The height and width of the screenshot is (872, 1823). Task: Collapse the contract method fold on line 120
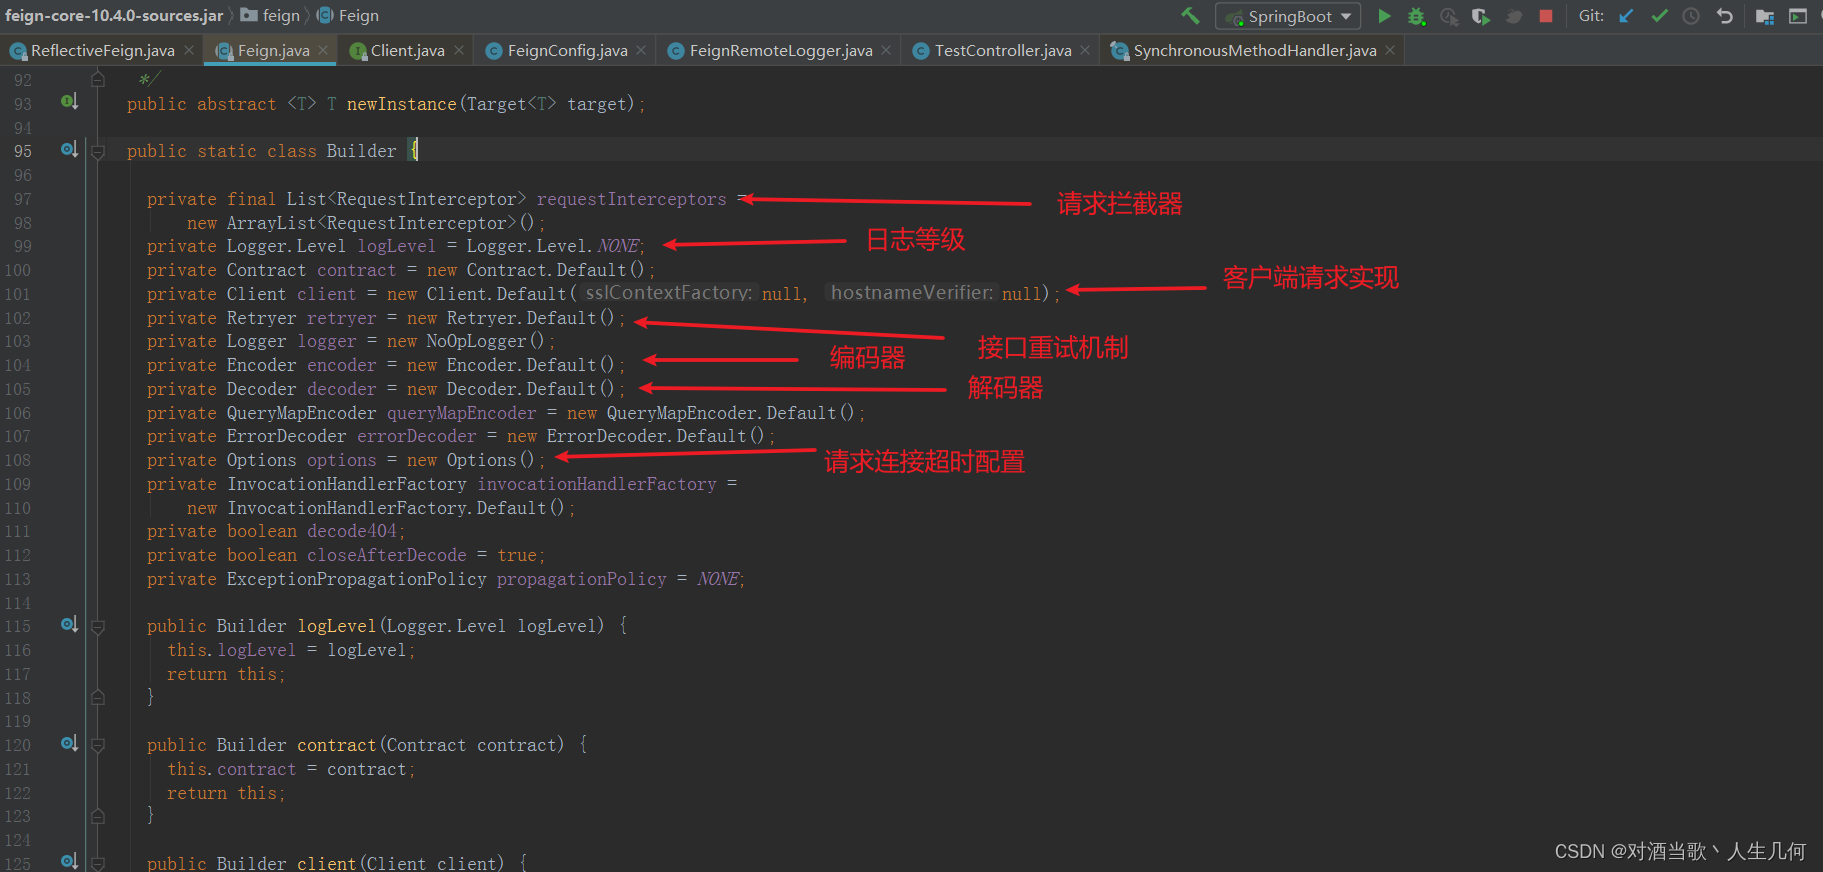[98, 745]
